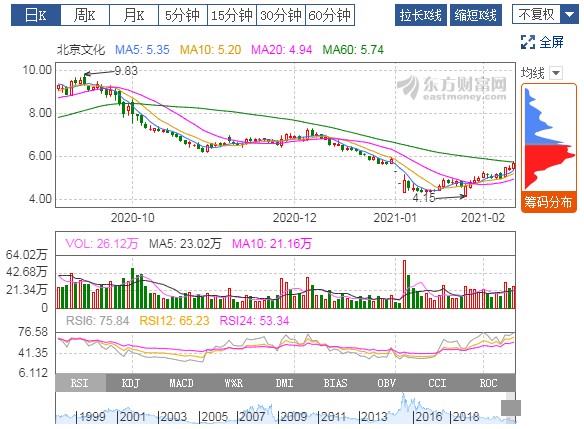
Task: Select the 5分钟 chart period
Action: (182, 15)
